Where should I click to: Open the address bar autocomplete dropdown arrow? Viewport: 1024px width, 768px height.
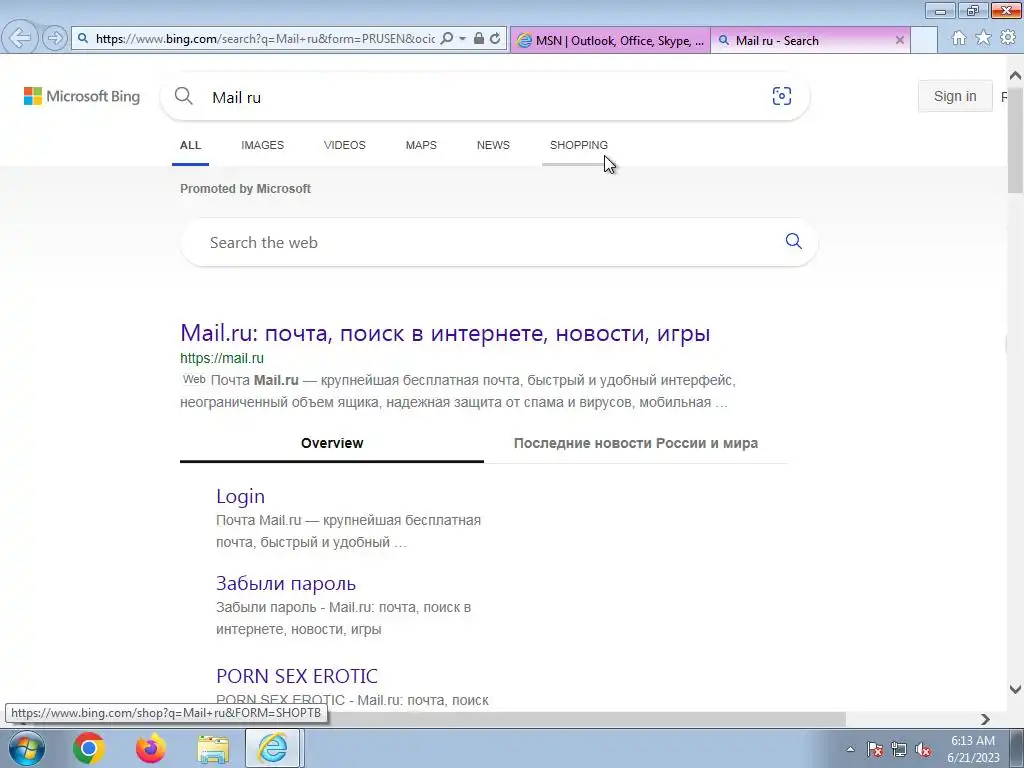[462, 39]
